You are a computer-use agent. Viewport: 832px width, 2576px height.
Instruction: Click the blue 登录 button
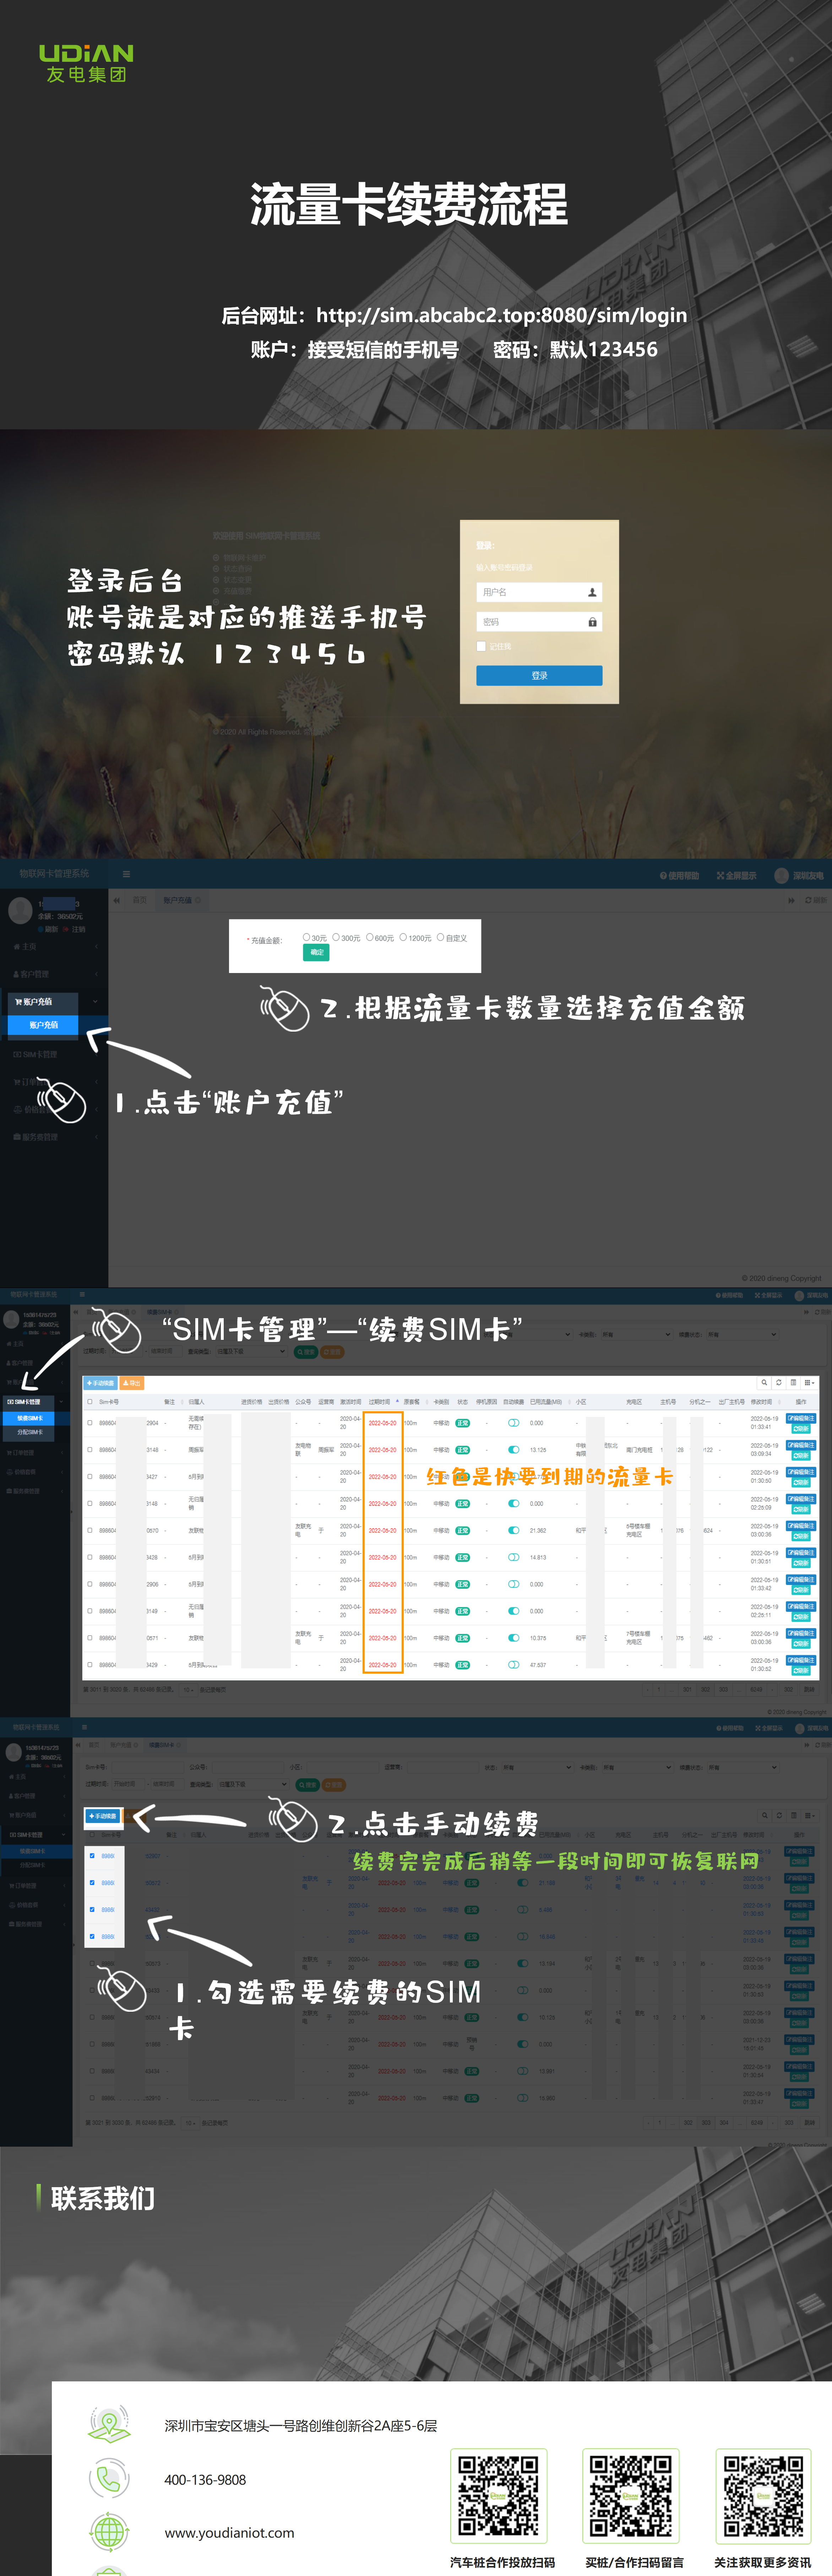point(539,676)
